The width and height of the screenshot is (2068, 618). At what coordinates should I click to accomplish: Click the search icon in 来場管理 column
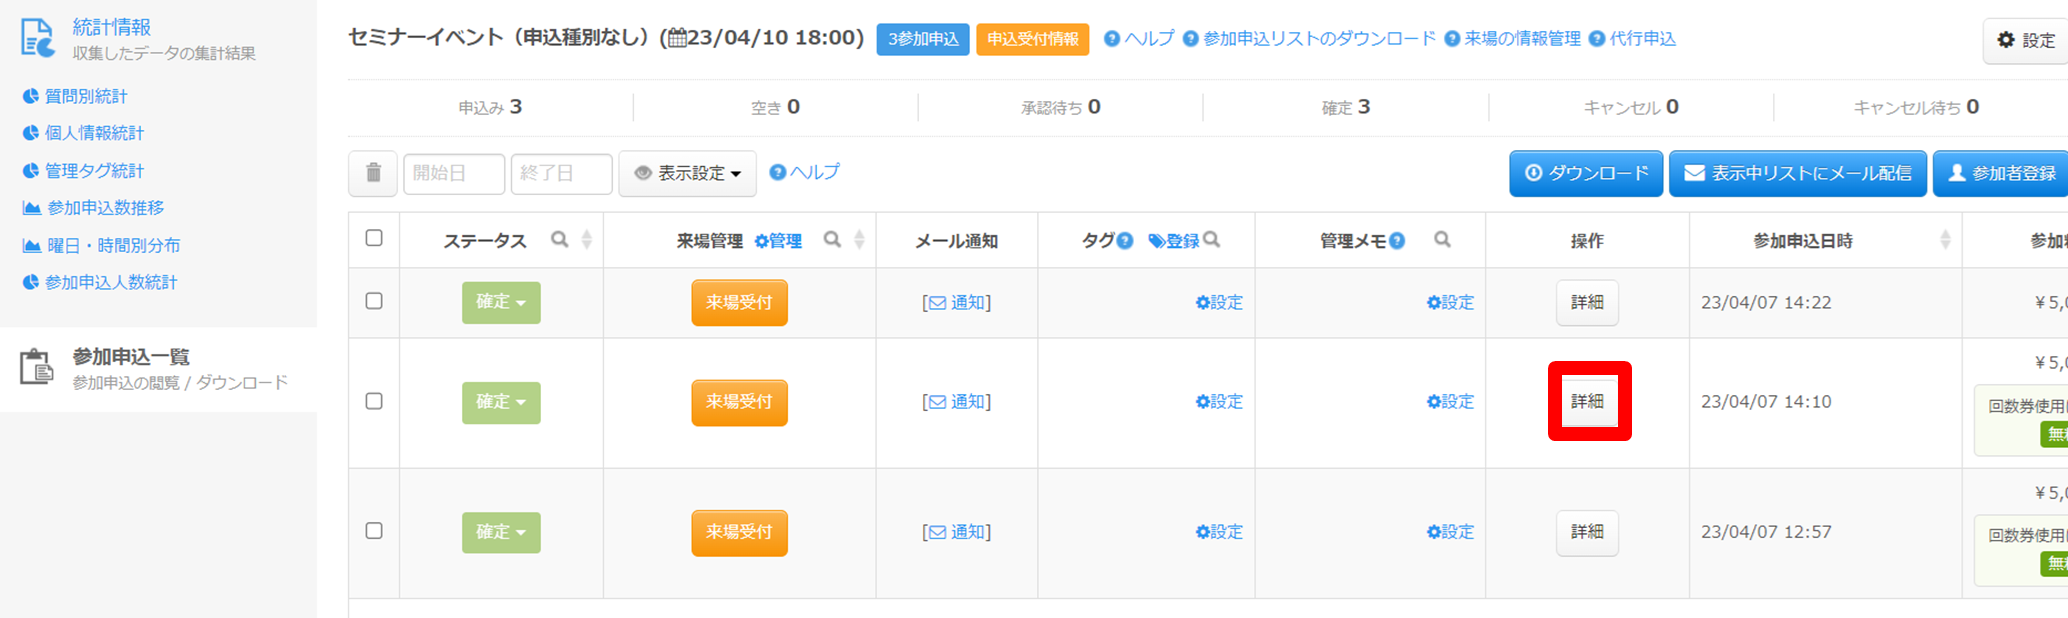click(832, 240)
